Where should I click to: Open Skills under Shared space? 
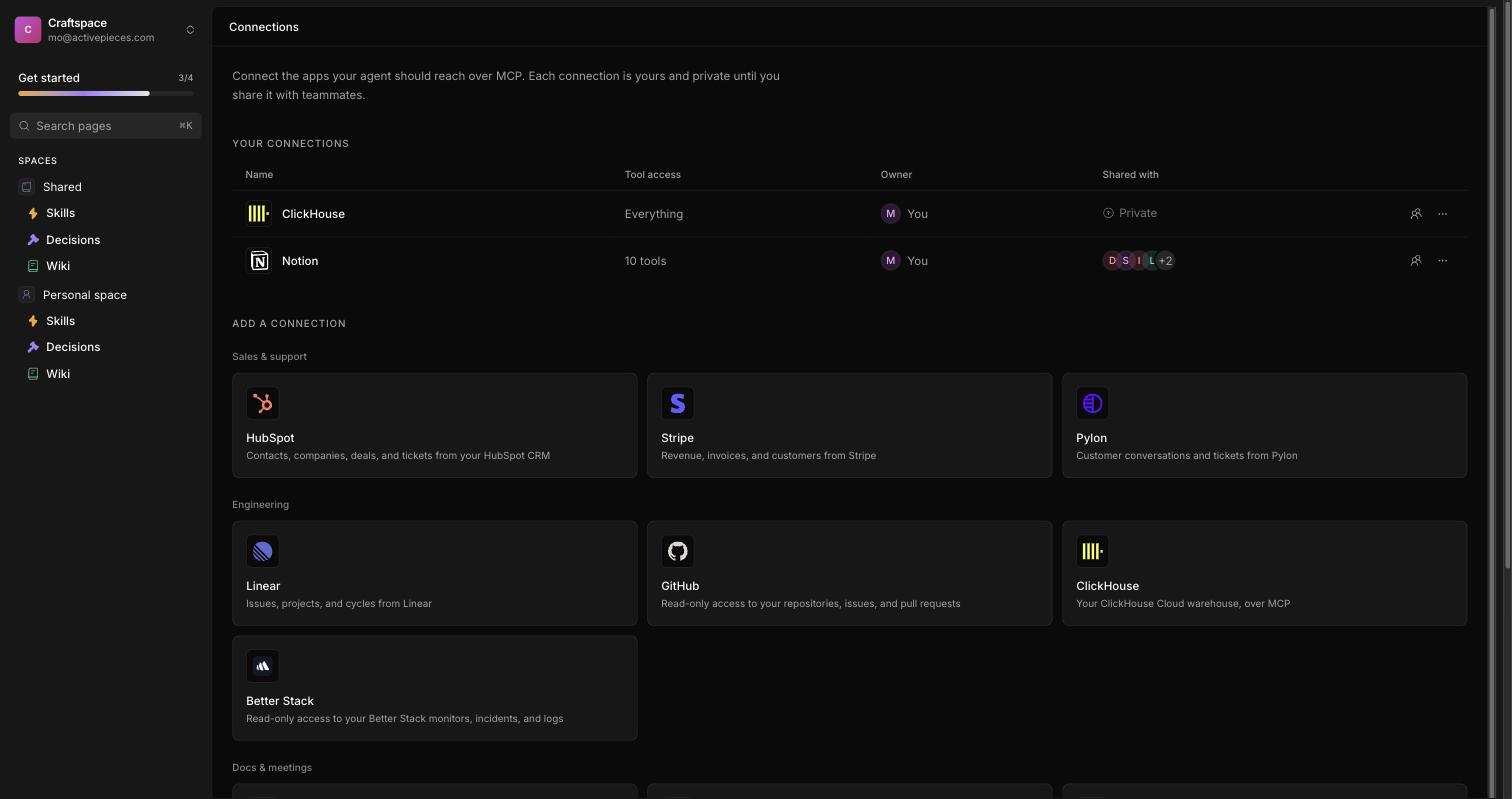(60, 213)
